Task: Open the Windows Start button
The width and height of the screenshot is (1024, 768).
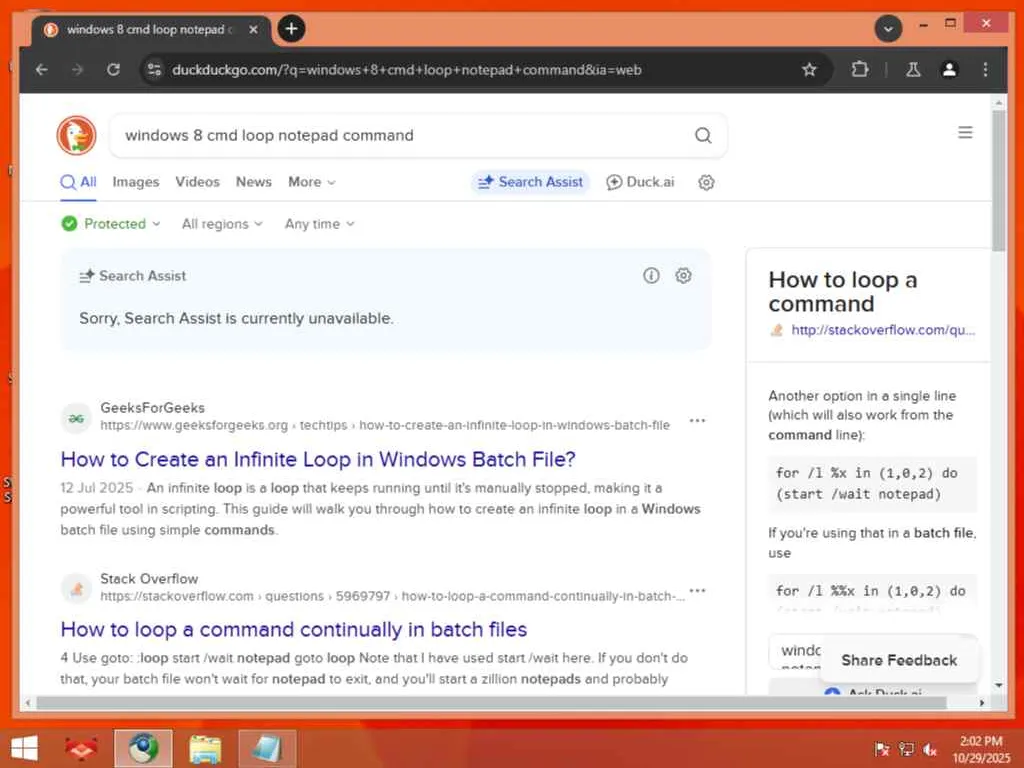Action: pyautogui.click(x=24, y=748)
